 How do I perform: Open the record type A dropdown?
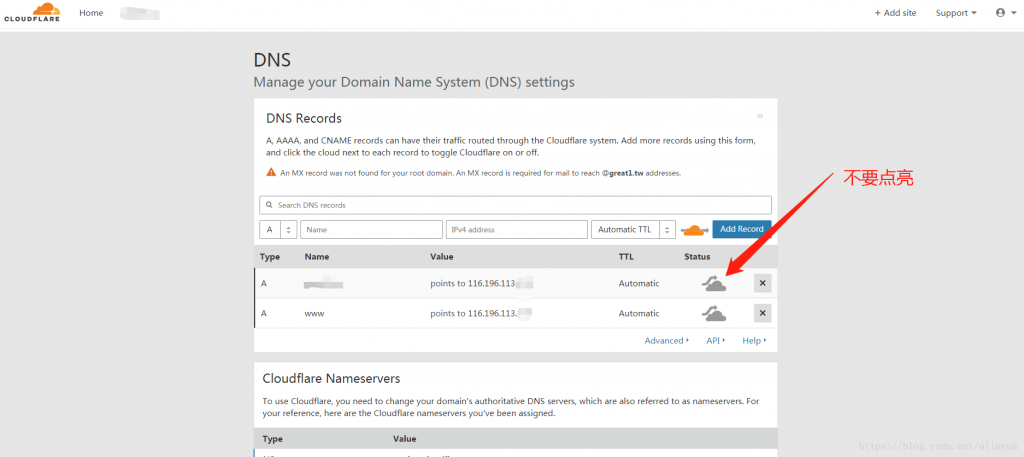[278, 229]
